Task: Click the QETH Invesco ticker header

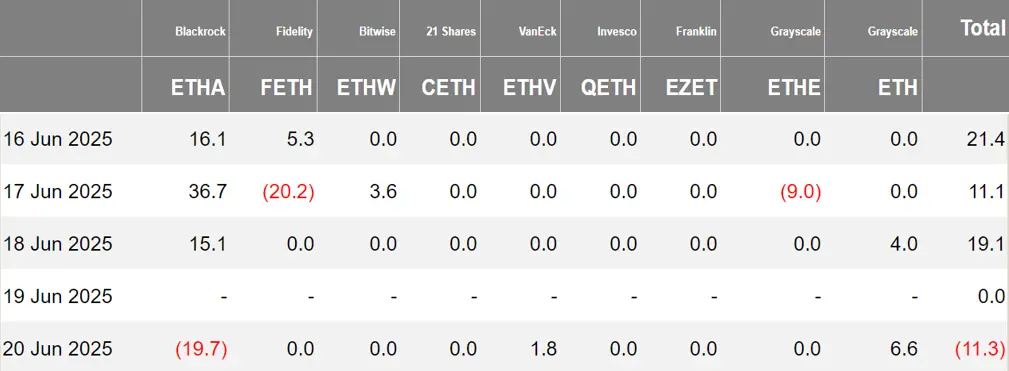Action: pos(606,87)
